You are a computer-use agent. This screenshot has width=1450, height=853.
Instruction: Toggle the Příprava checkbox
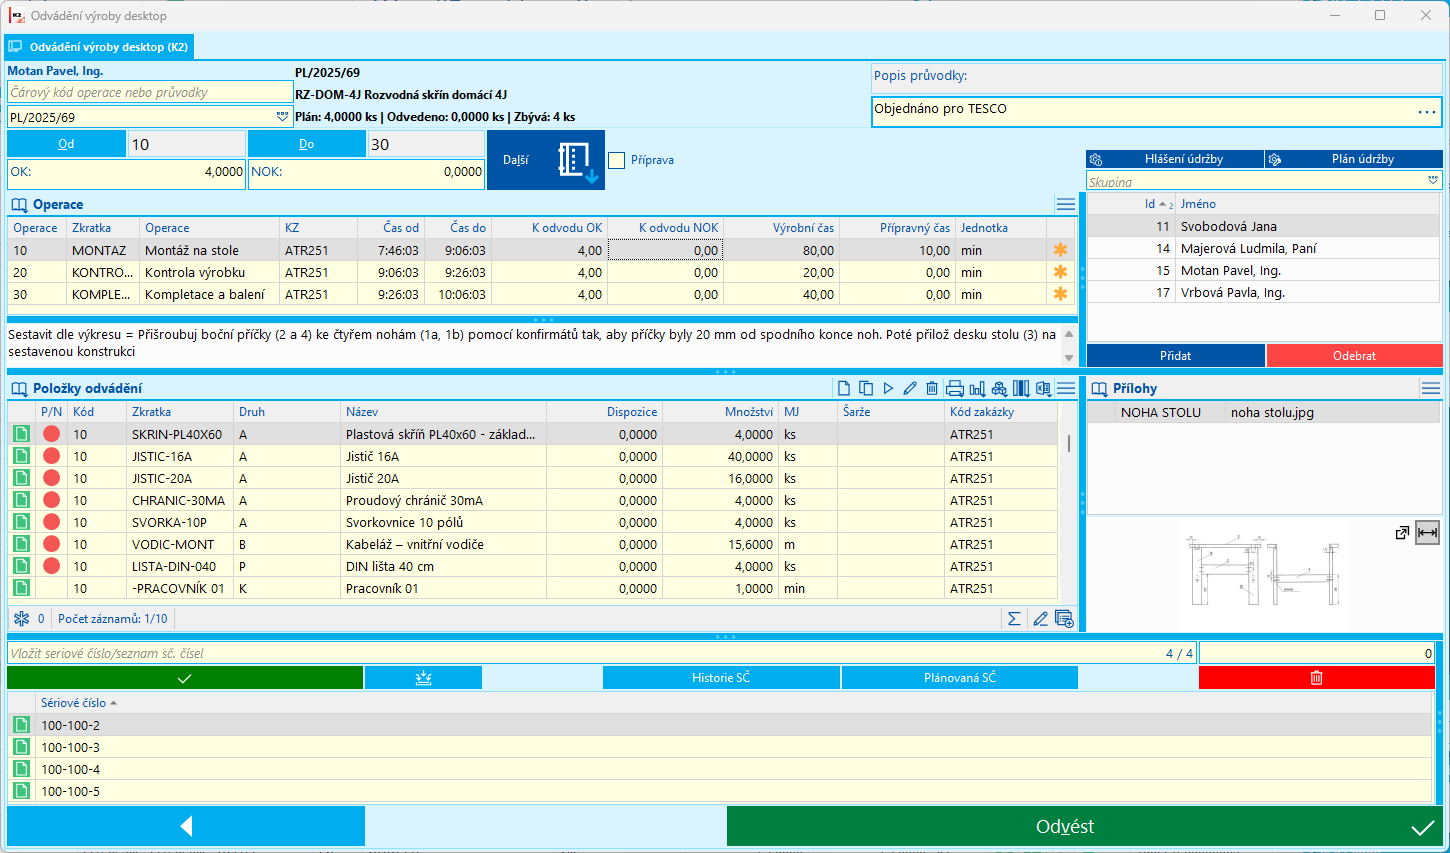[617, 160]
